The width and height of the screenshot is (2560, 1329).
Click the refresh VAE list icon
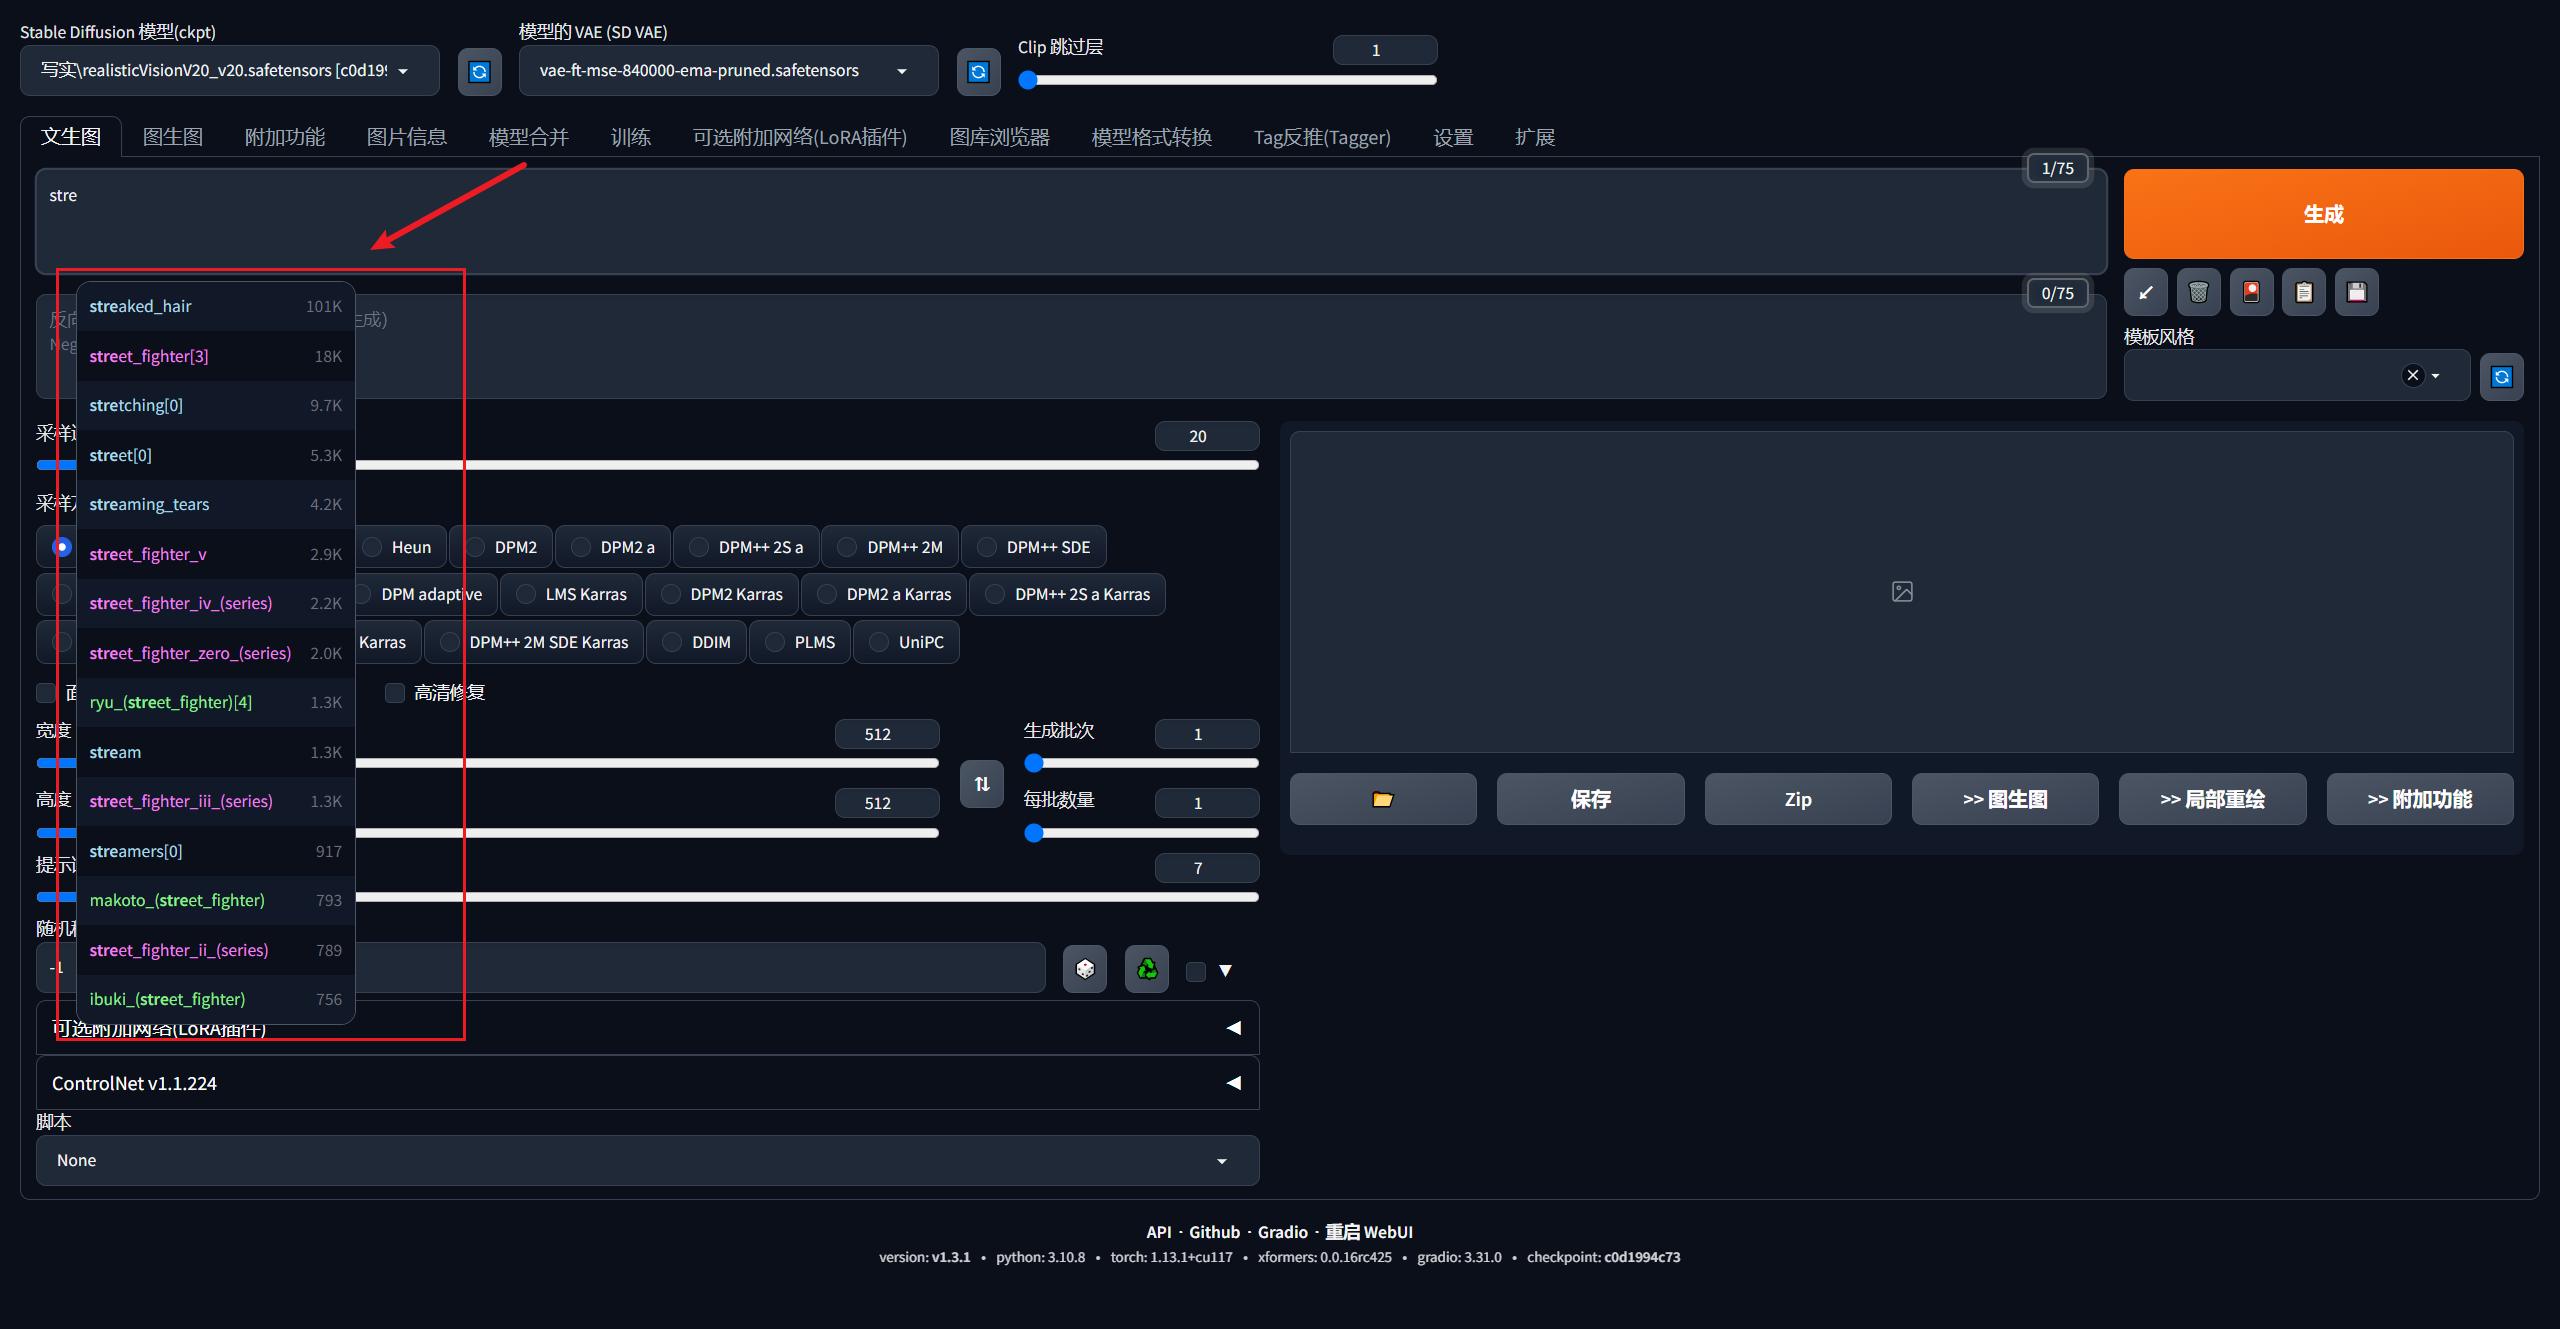pos(978,71)
